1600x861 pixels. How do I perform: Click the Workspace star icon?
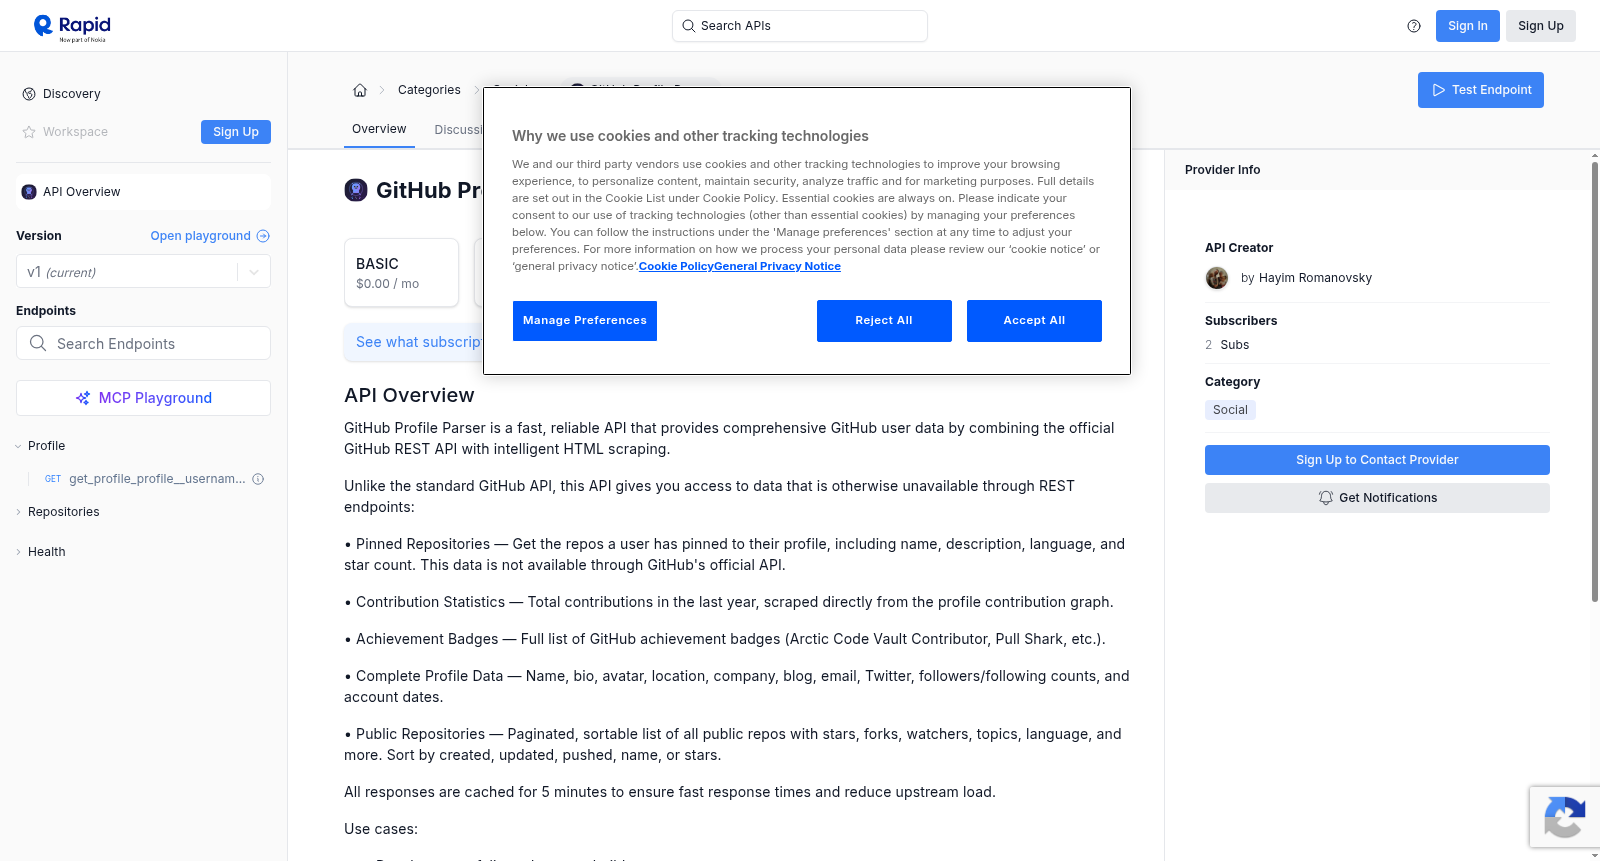(x=29, y=132)
